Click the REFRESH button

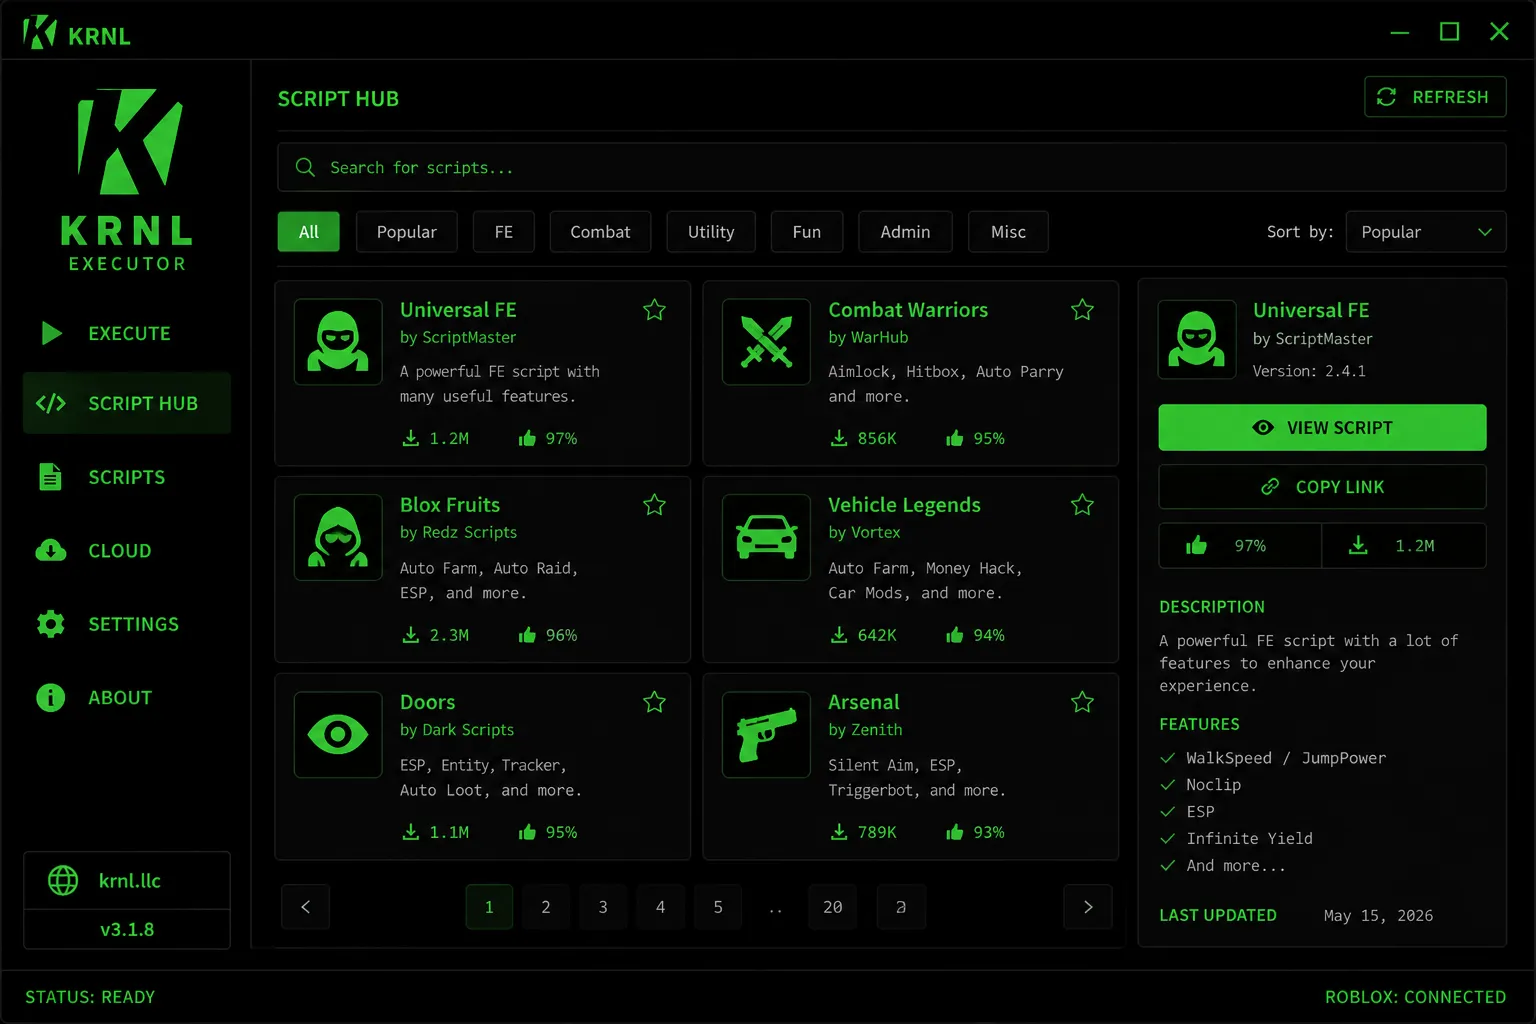point(1435,97)
